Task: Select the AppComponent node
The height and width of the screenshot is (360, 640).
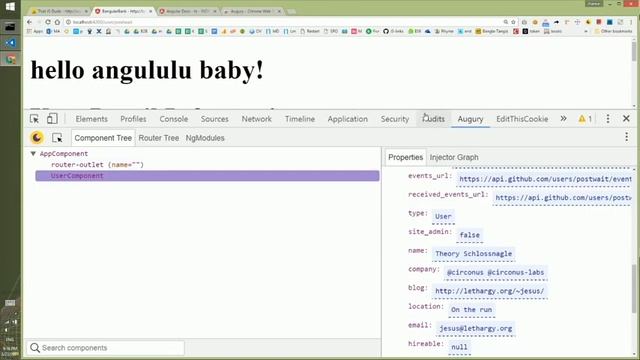Action: coord(64,153)
